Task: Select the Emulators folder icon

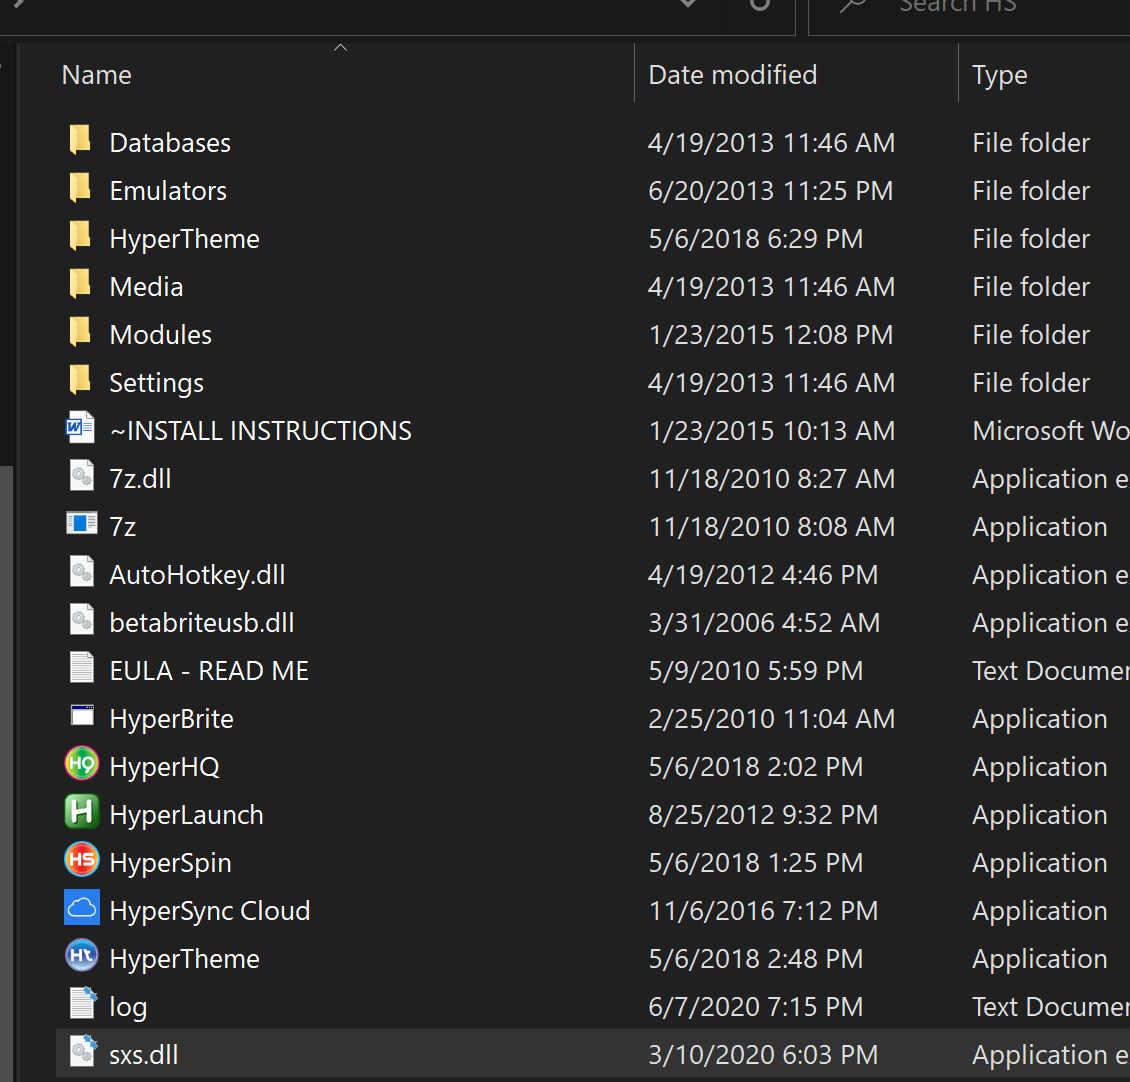Action: click(x=80, y=187)
